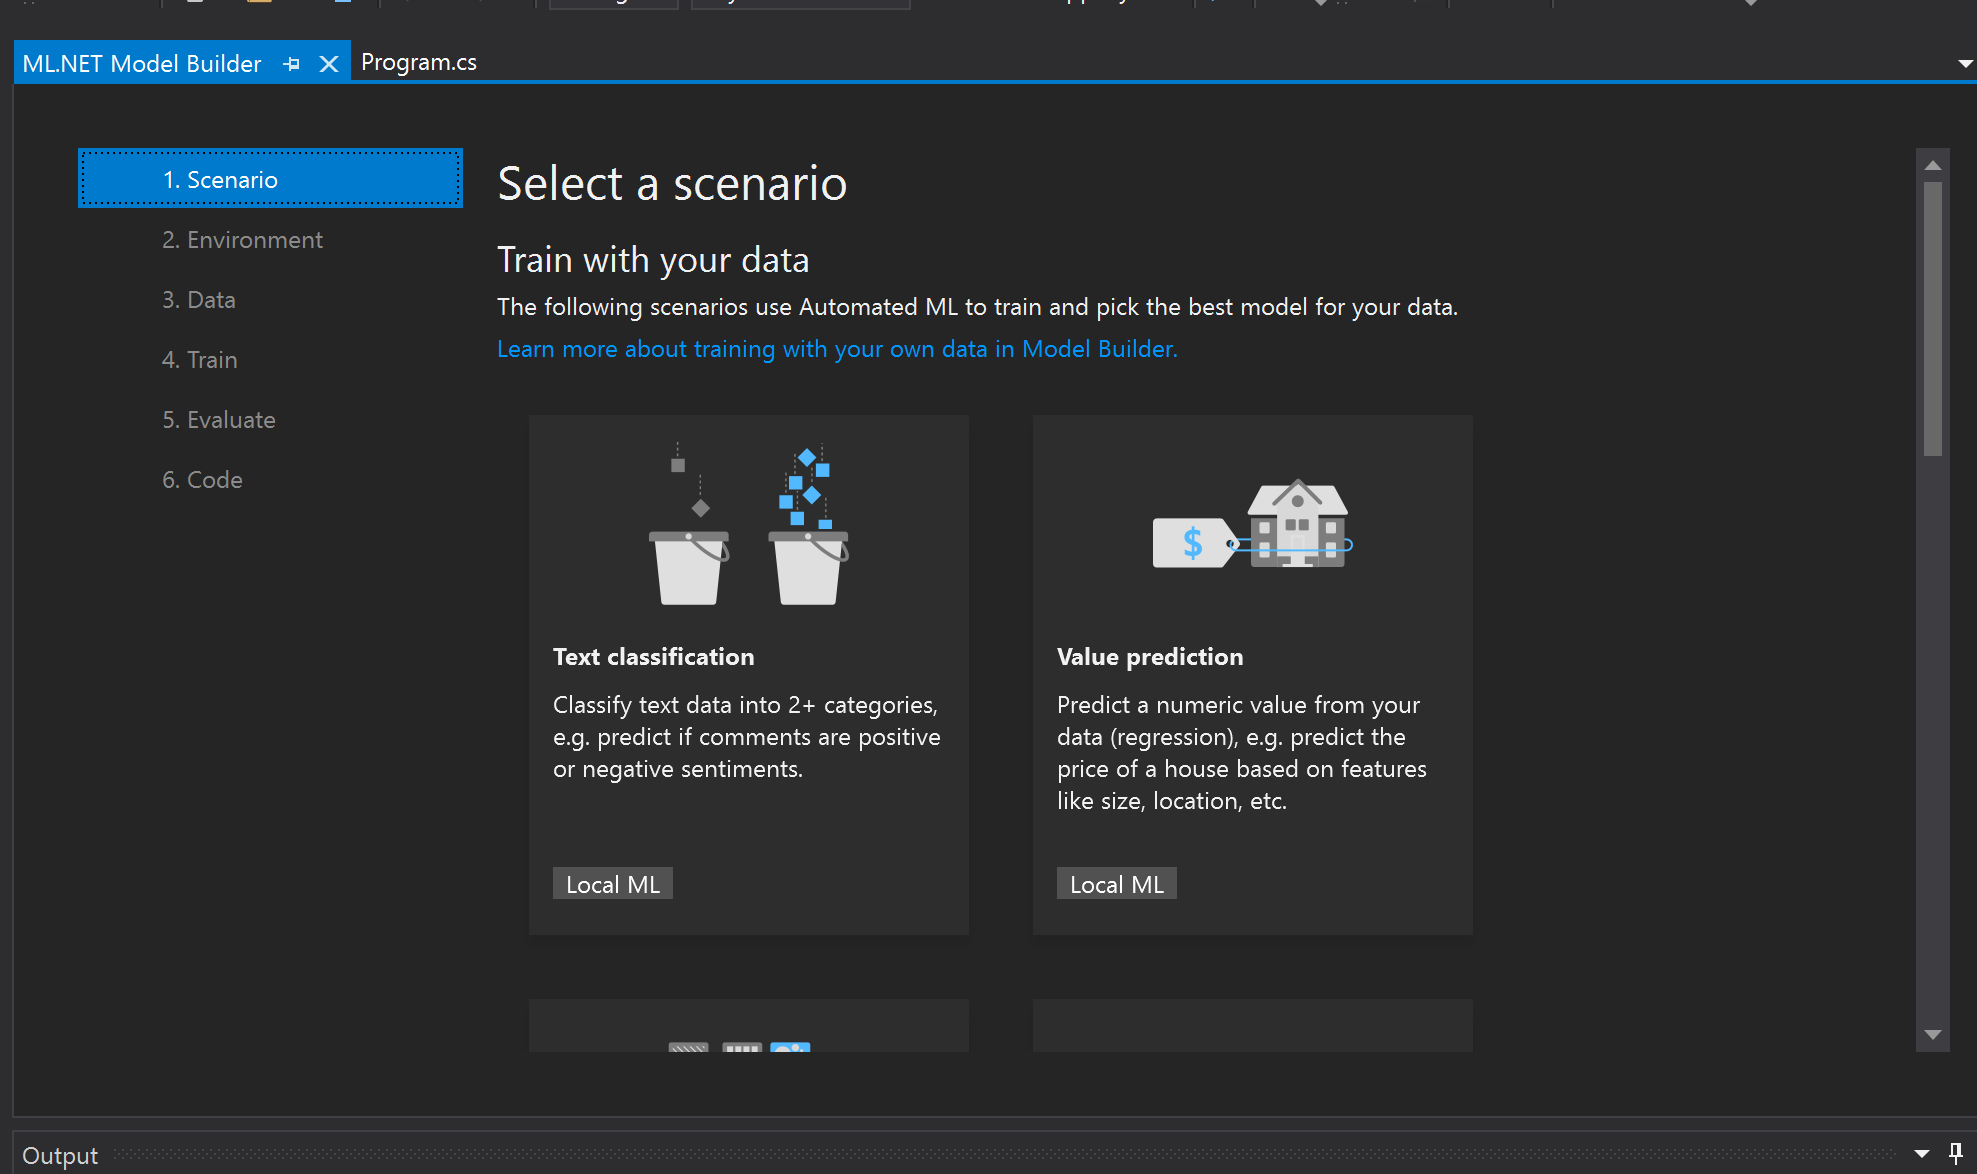Close the ML.NET Model Builder tab

coord(328,64)
